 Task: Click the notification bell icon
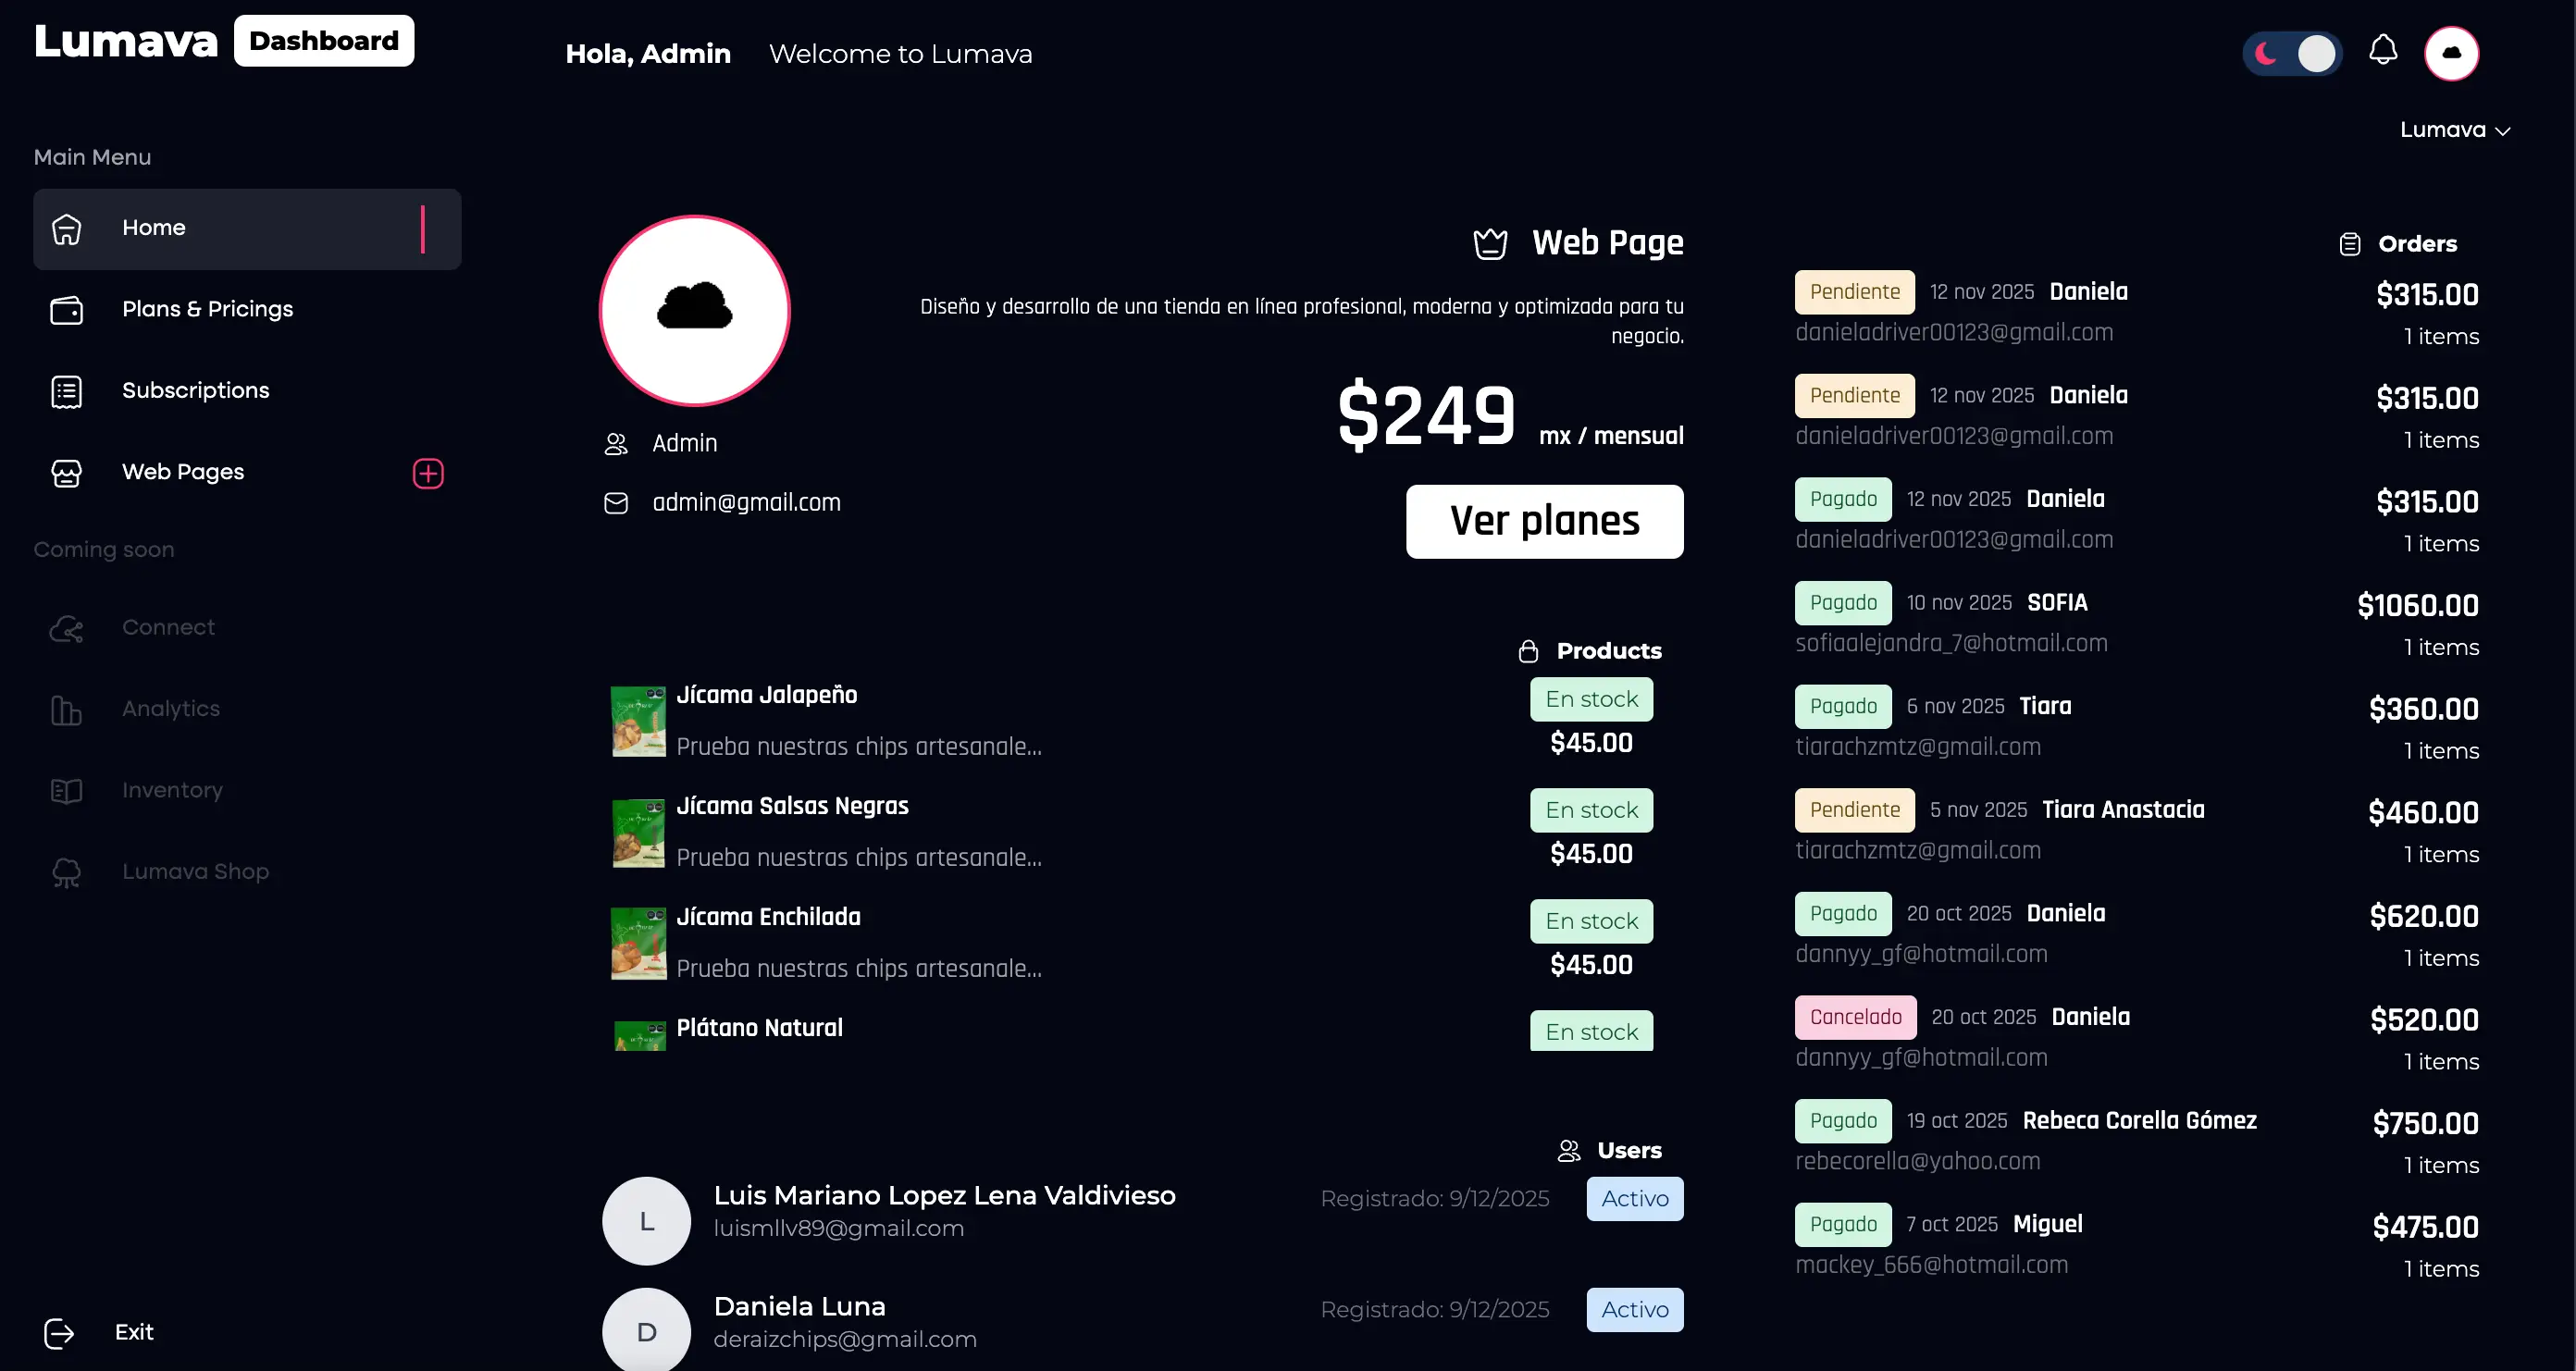pos(2383,50)
